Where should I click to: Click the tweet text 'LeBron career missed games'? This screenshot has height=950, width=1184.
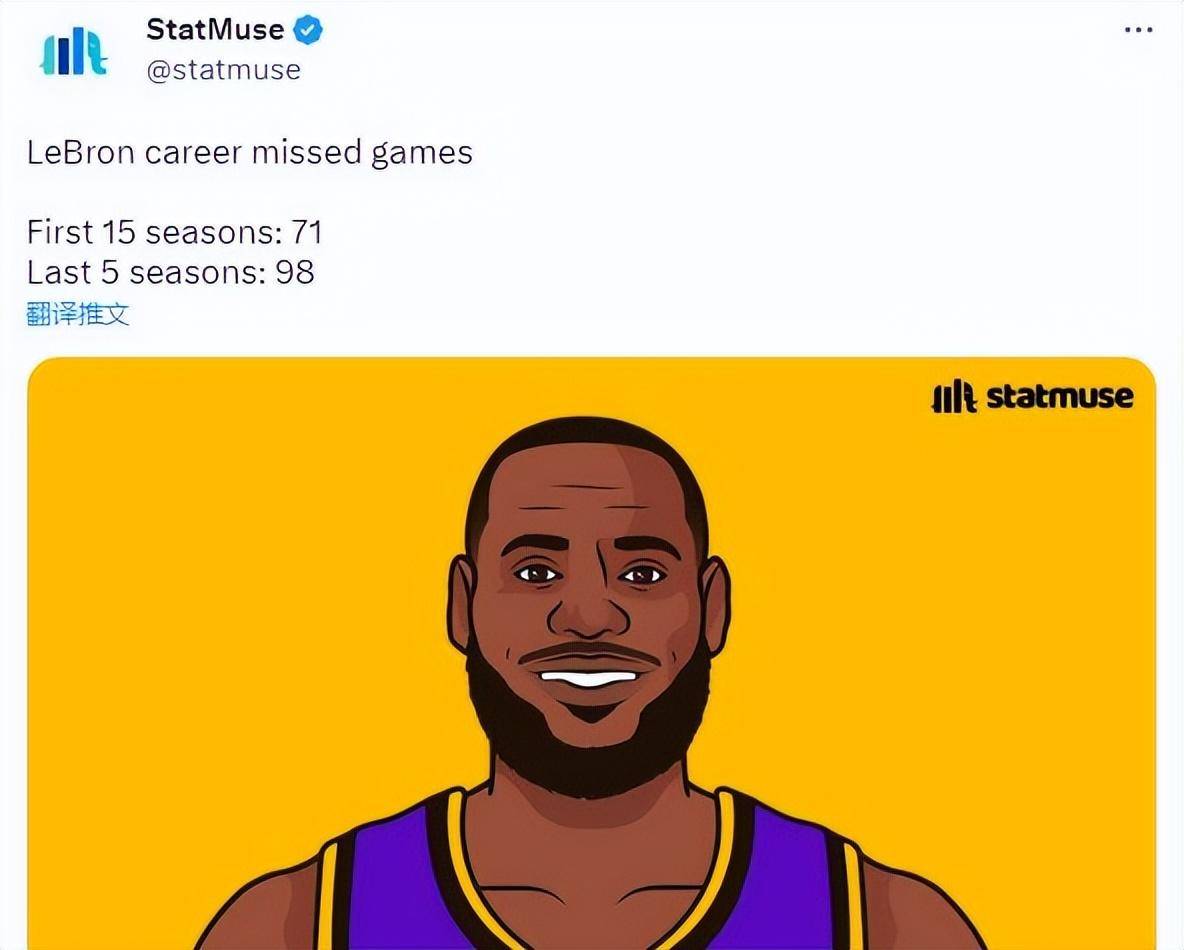click(250, 153)
